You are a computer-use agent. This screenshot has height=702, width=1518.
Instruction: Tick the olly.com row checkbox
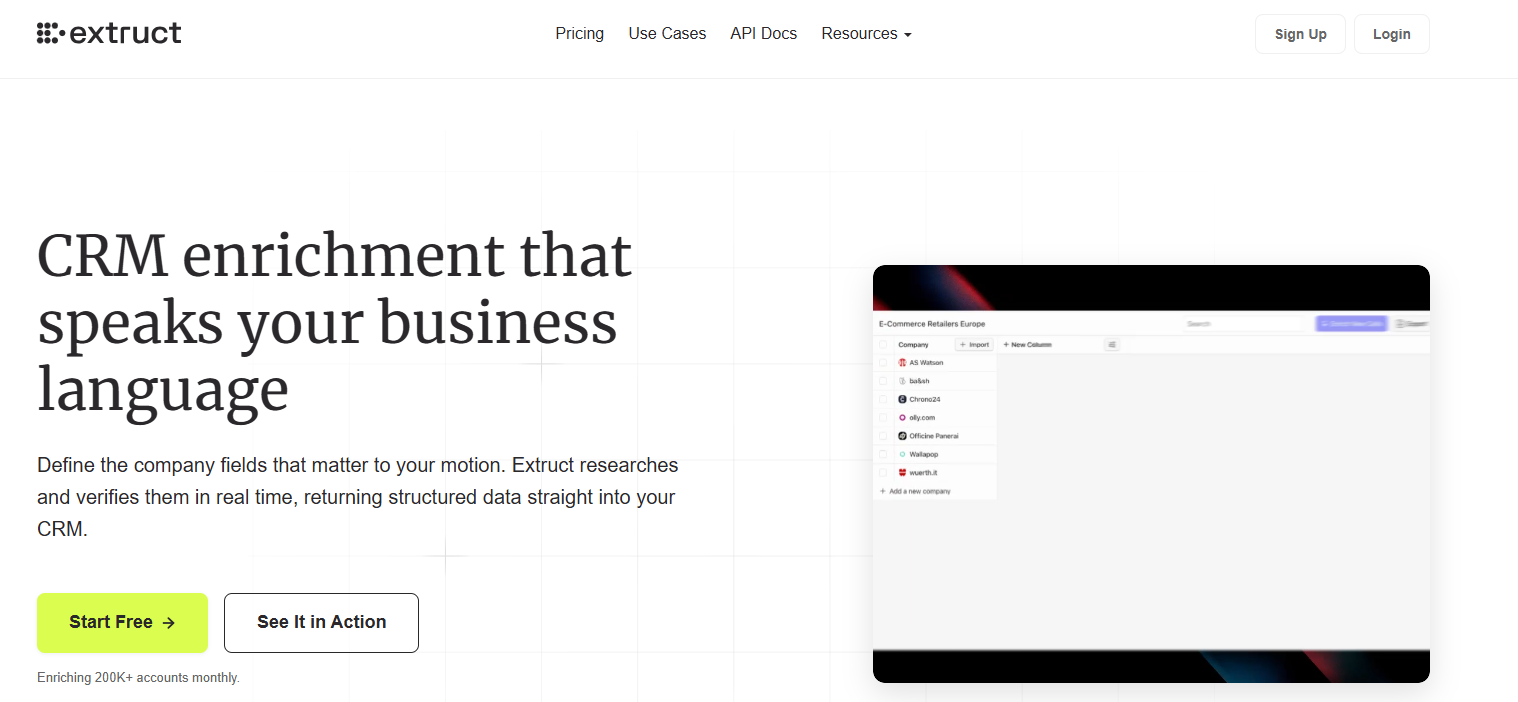pyautogui.click(x=883, y=418)
